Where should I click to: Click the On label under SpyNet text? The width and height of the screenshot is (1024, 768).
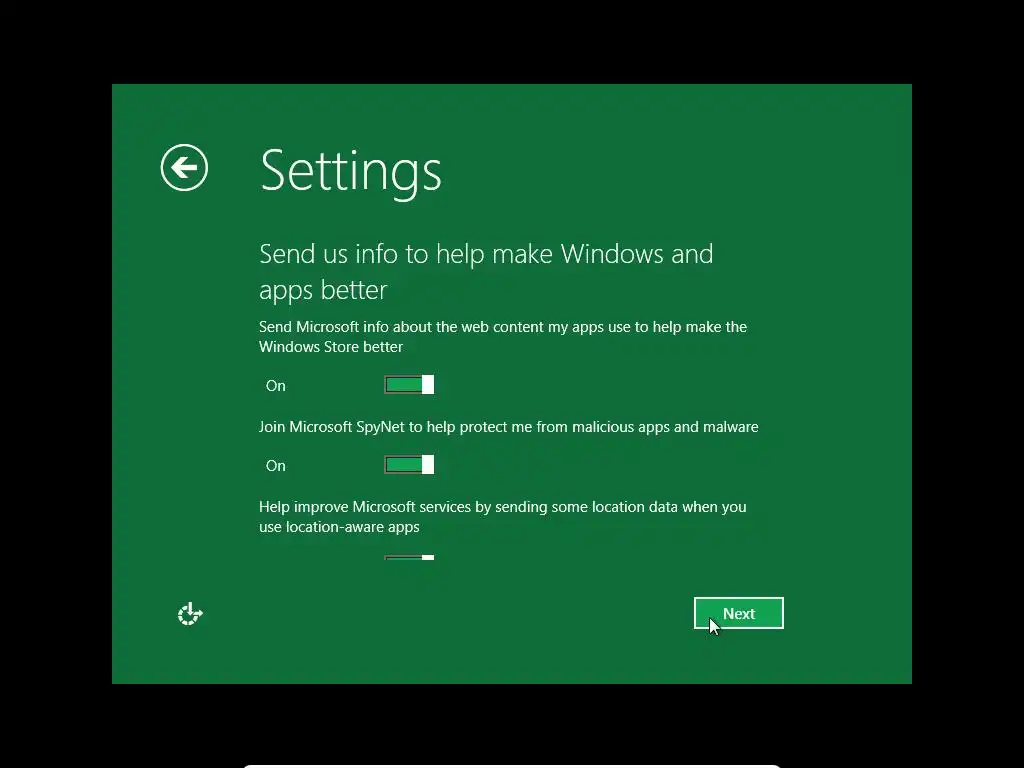276,466
